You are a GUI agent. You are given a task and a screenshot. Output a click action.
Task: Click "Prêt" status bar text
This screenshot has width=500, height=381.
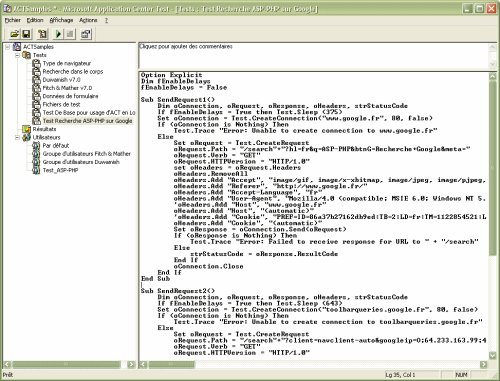coord(8,375)
